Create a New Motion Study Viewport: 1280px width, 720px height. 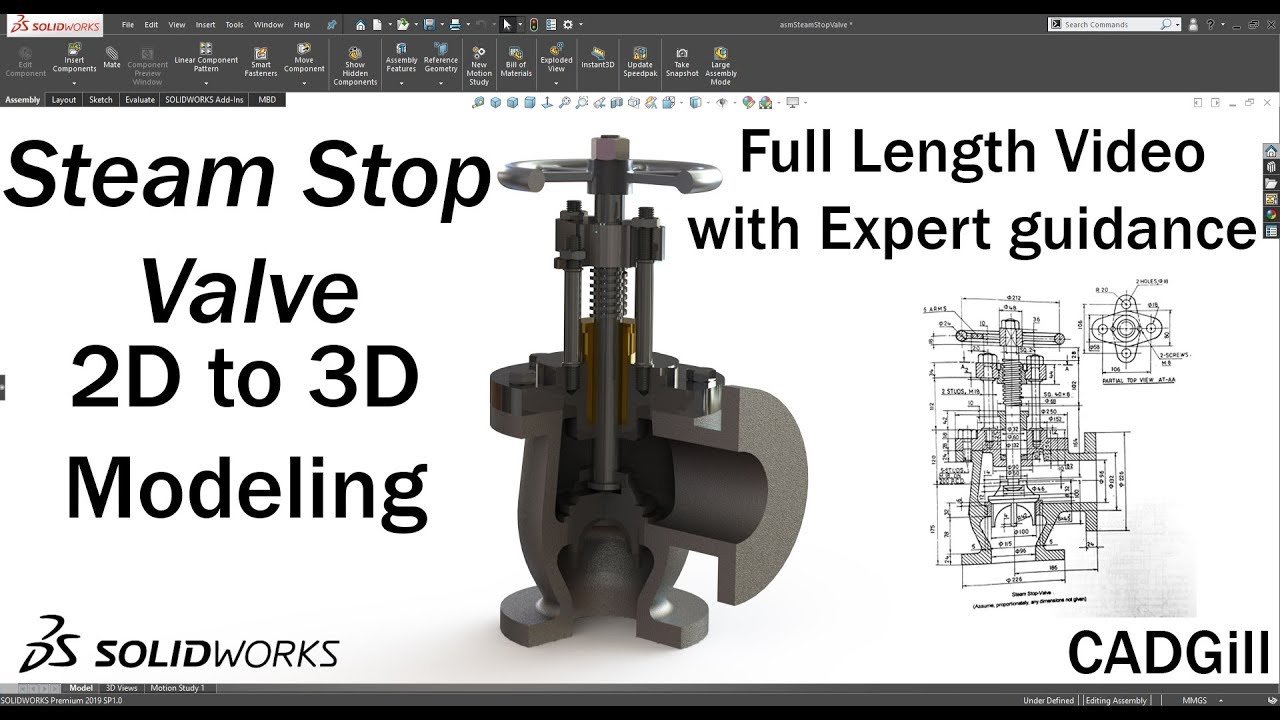[479, 65]
